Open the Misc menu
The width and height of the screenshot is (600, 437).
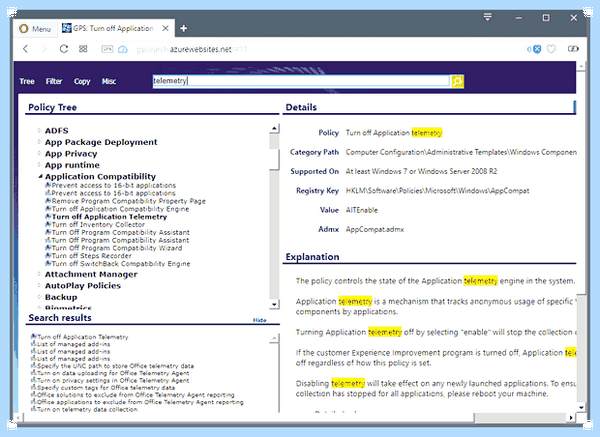(x=109, y=81)
